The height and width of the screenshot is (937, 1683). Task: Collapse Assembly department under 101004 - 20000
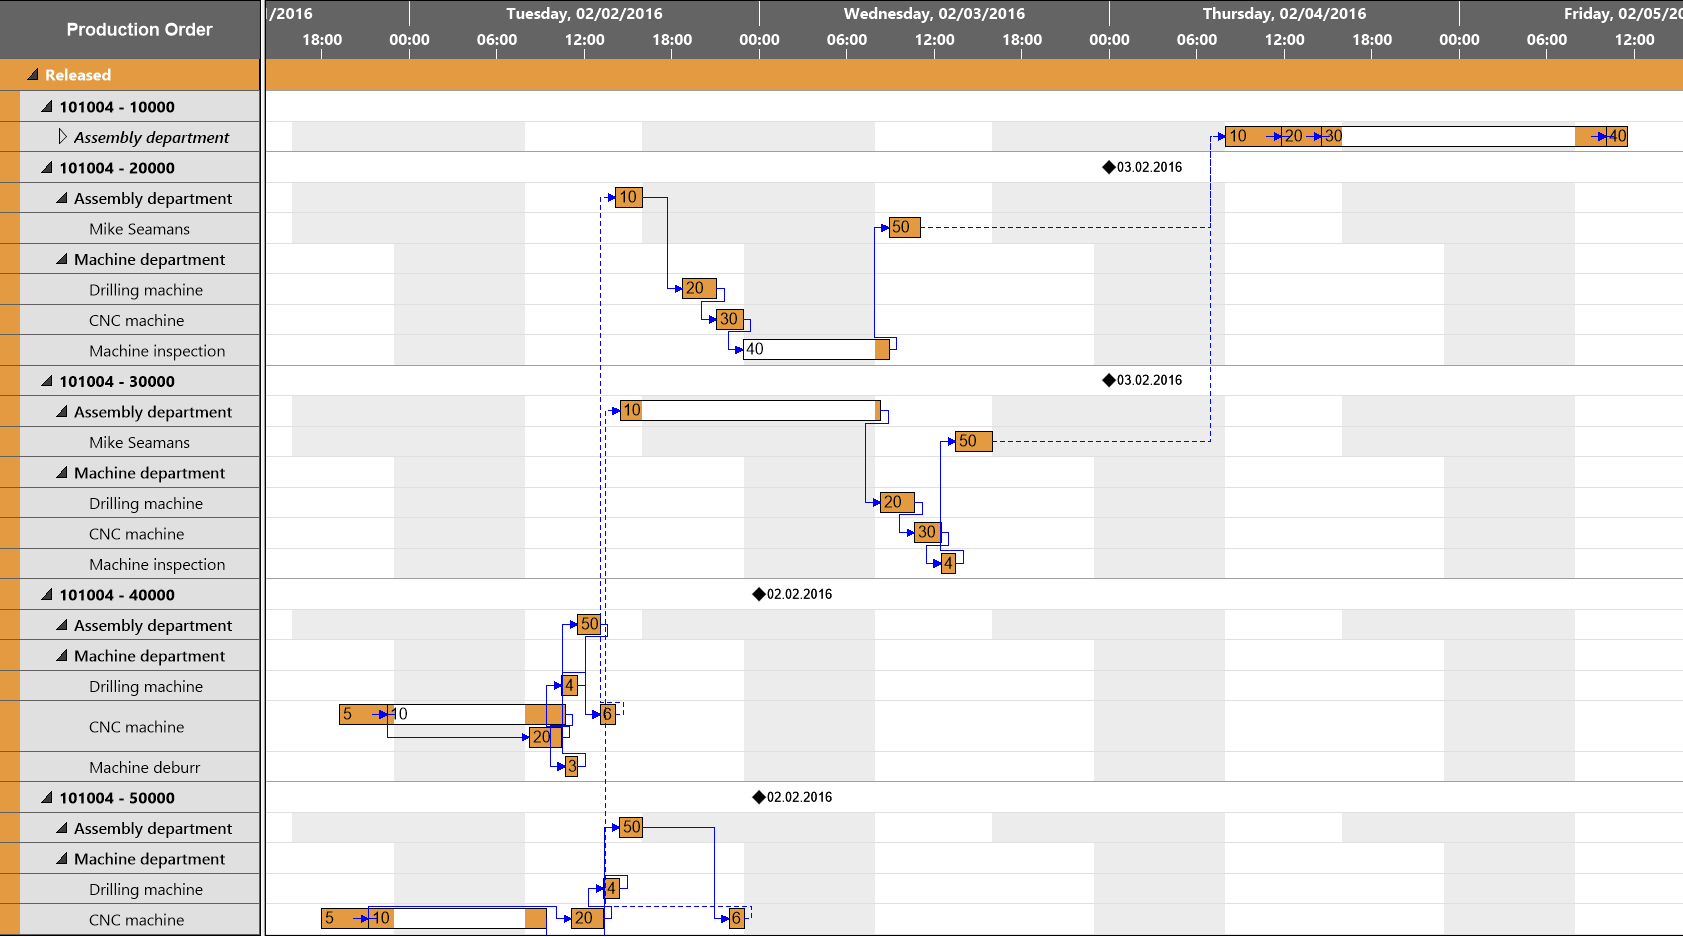pos(62,198)
